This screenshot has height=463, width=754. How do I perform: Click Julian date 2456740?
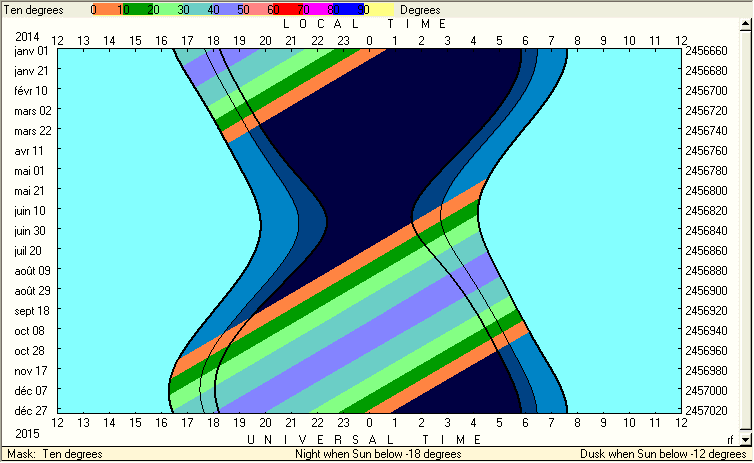[x=706, y=131]
